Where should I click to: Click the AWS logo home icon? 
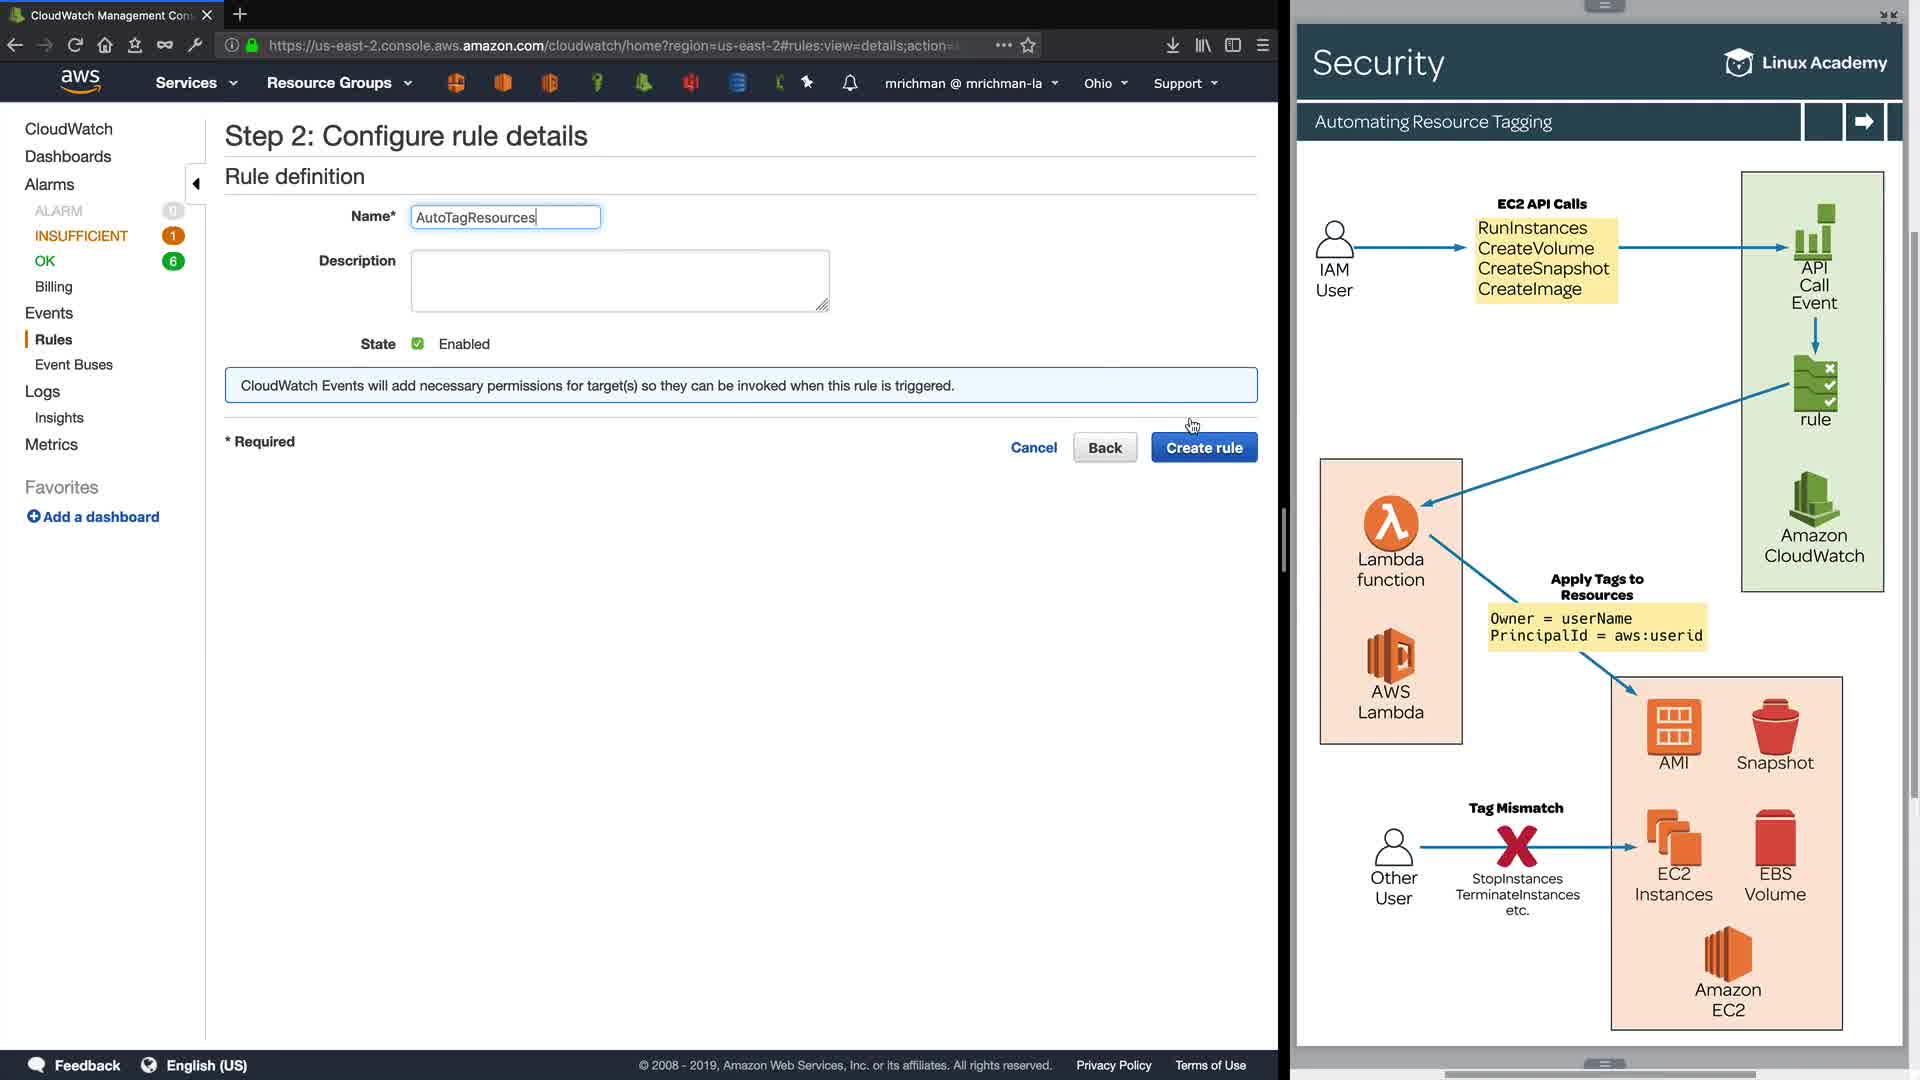(80, 82)
